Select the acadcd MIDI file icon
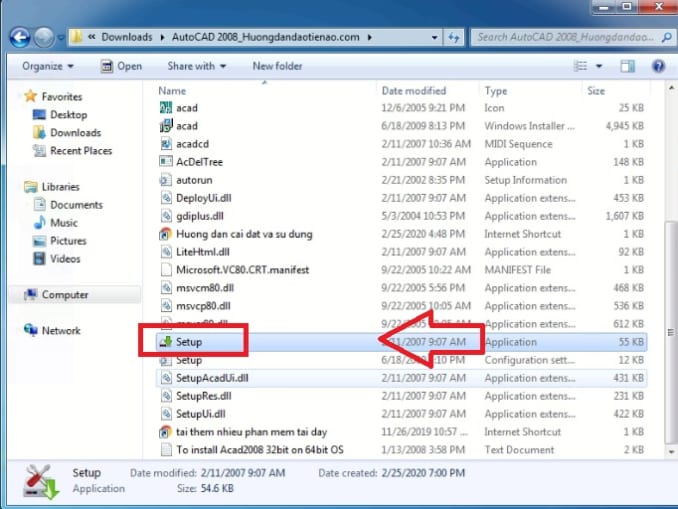The height and width of the screenshot is (509, 678). (166, 144)
